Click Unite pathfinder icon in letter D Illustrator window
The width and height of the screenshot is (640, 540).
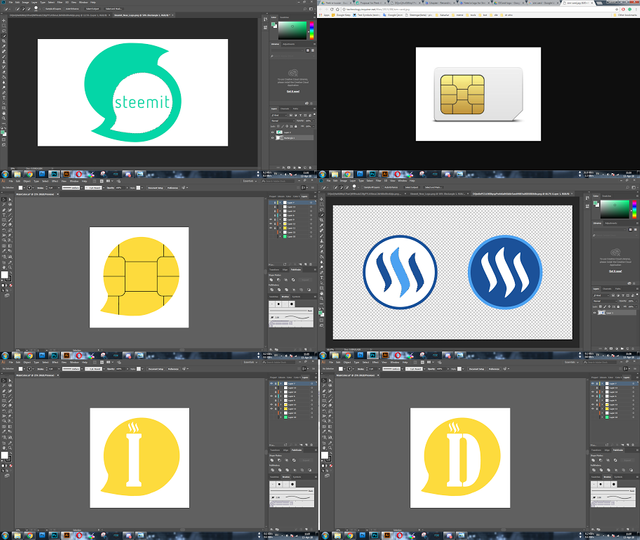pyautogui.click(x=593, y=460)
